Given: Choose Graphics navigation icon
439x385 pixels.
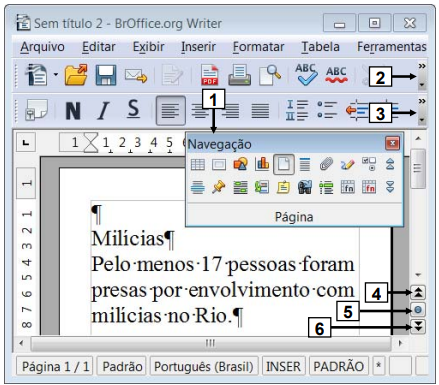Looking at the screenshot, I should click(x=240, y=164).
